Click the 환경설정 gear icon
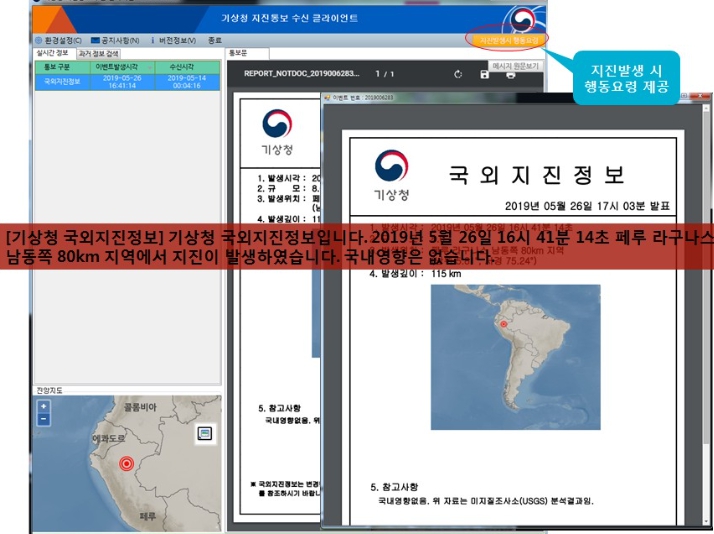 click(x=38, y=41)
